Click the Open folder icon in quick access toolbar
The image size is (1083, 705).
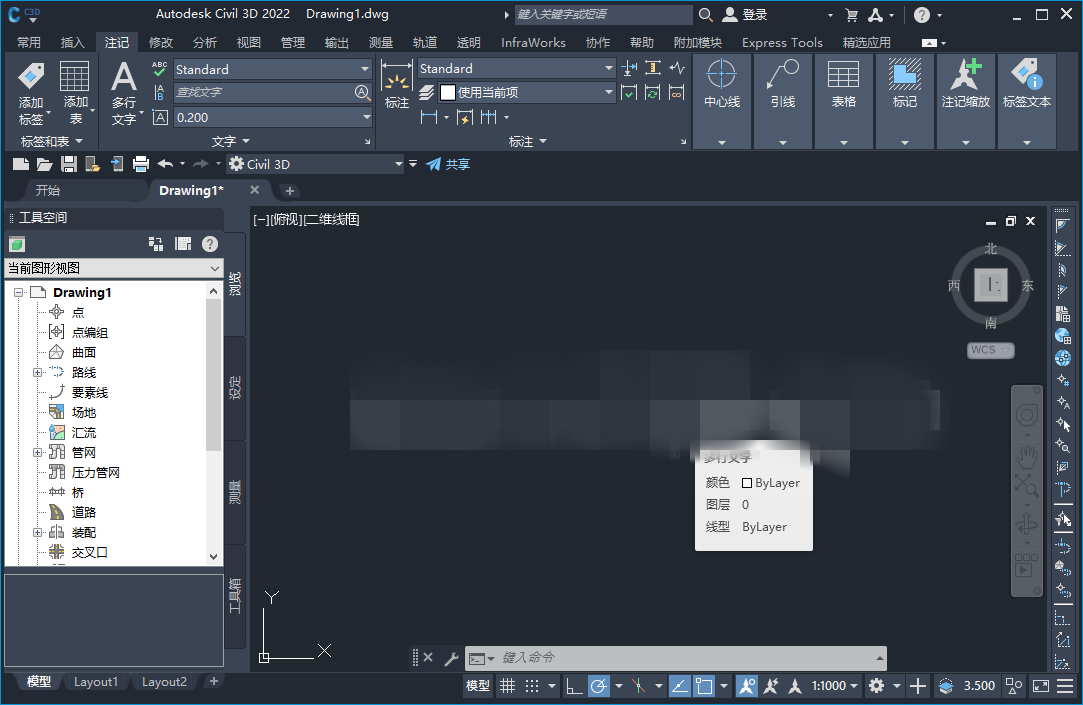pos(44,164)
